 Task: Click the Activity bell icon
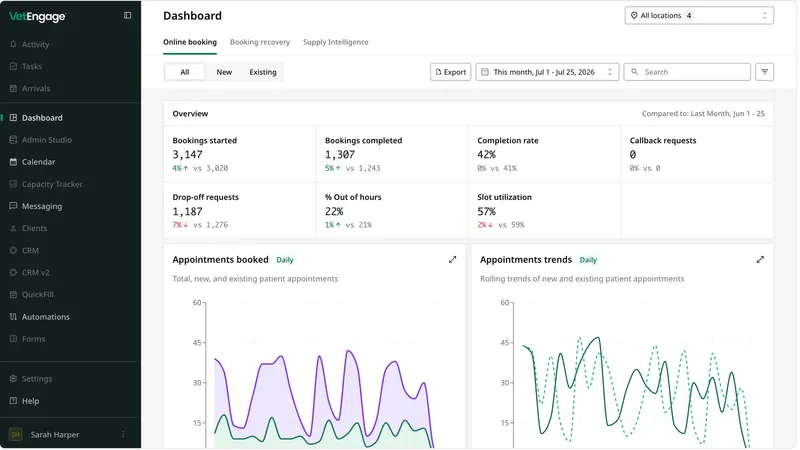click(x=13, y=44)
